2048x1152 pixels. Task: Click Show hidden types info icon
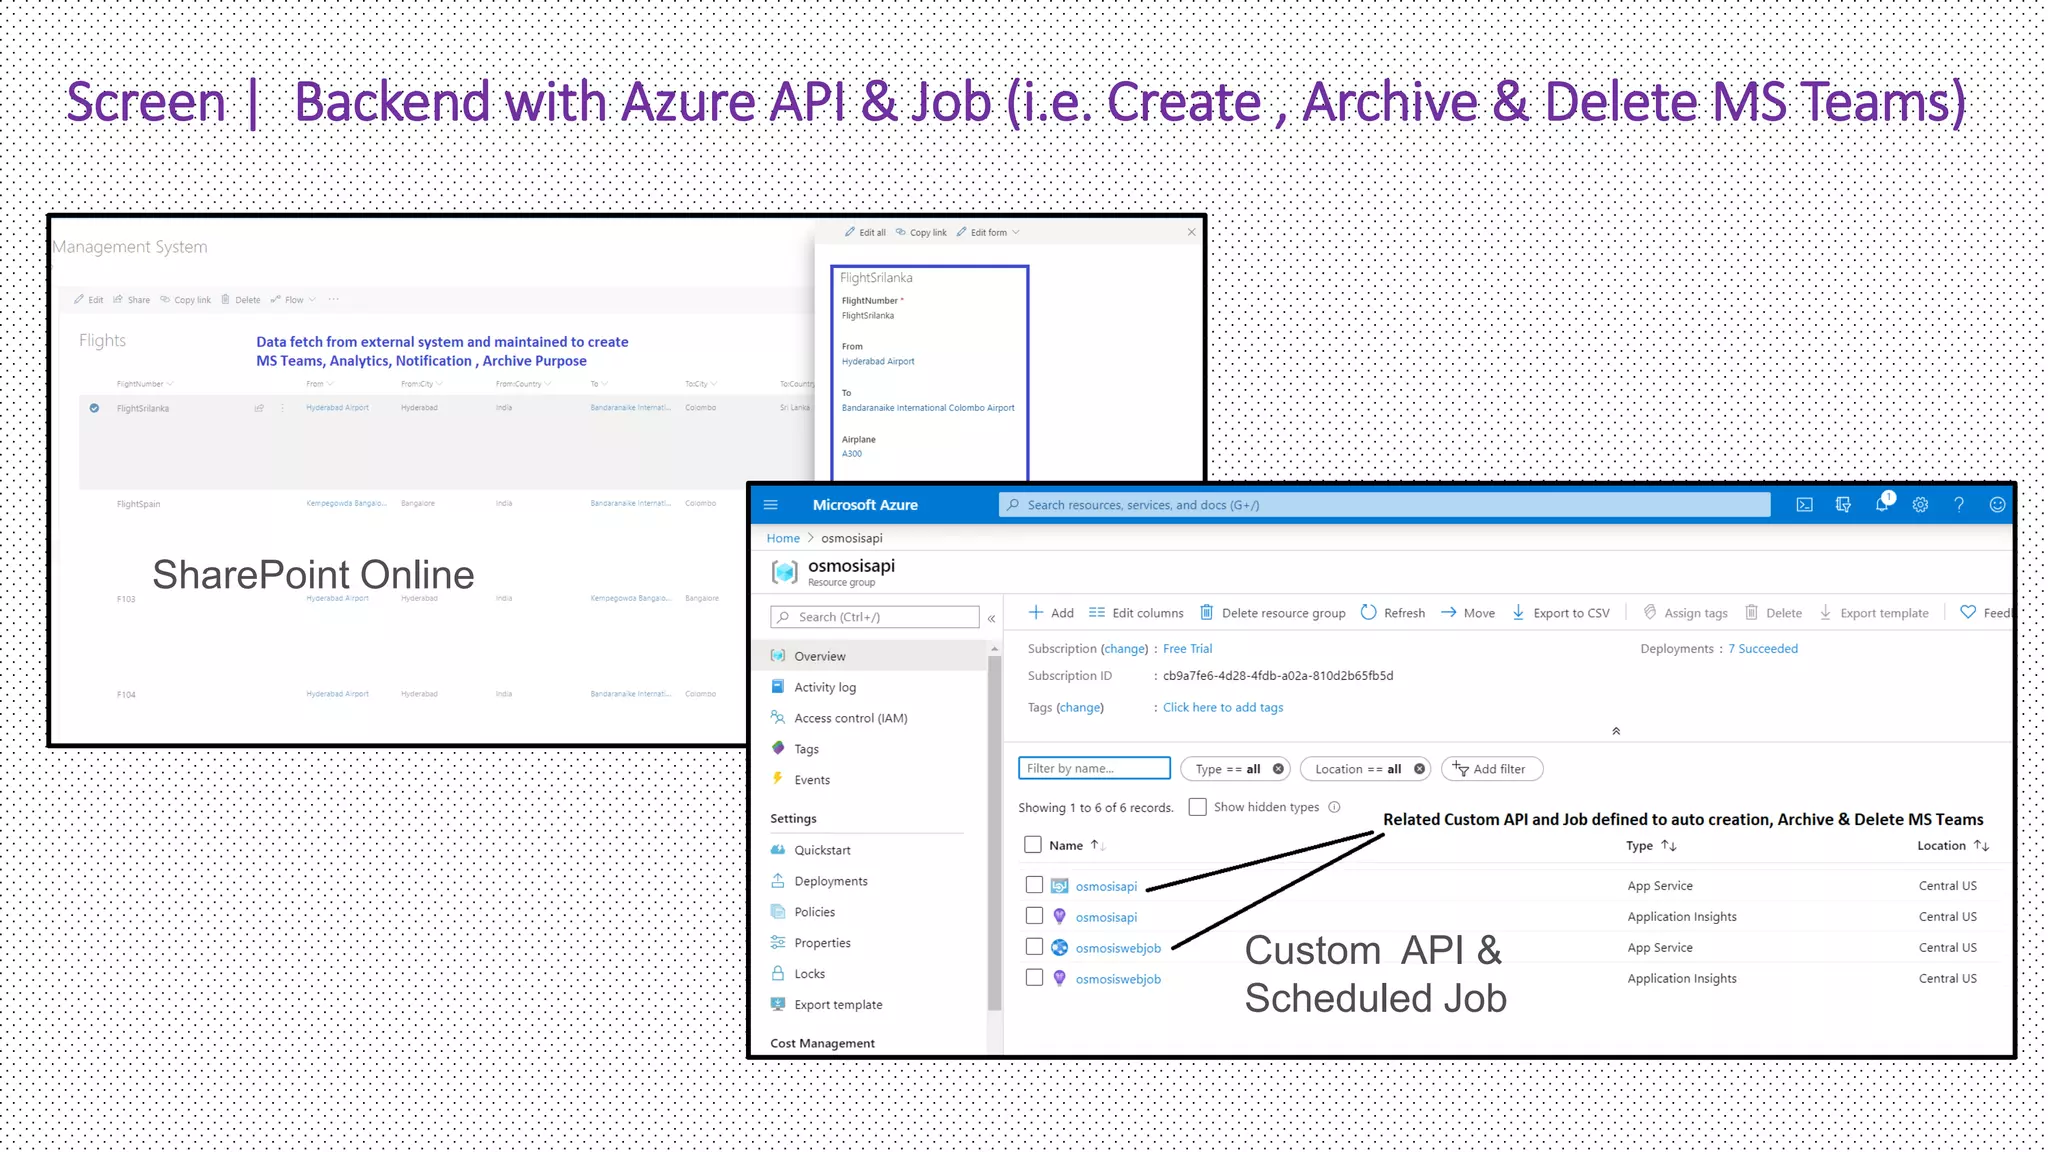pyautogui.click(x=1334, y=807)
